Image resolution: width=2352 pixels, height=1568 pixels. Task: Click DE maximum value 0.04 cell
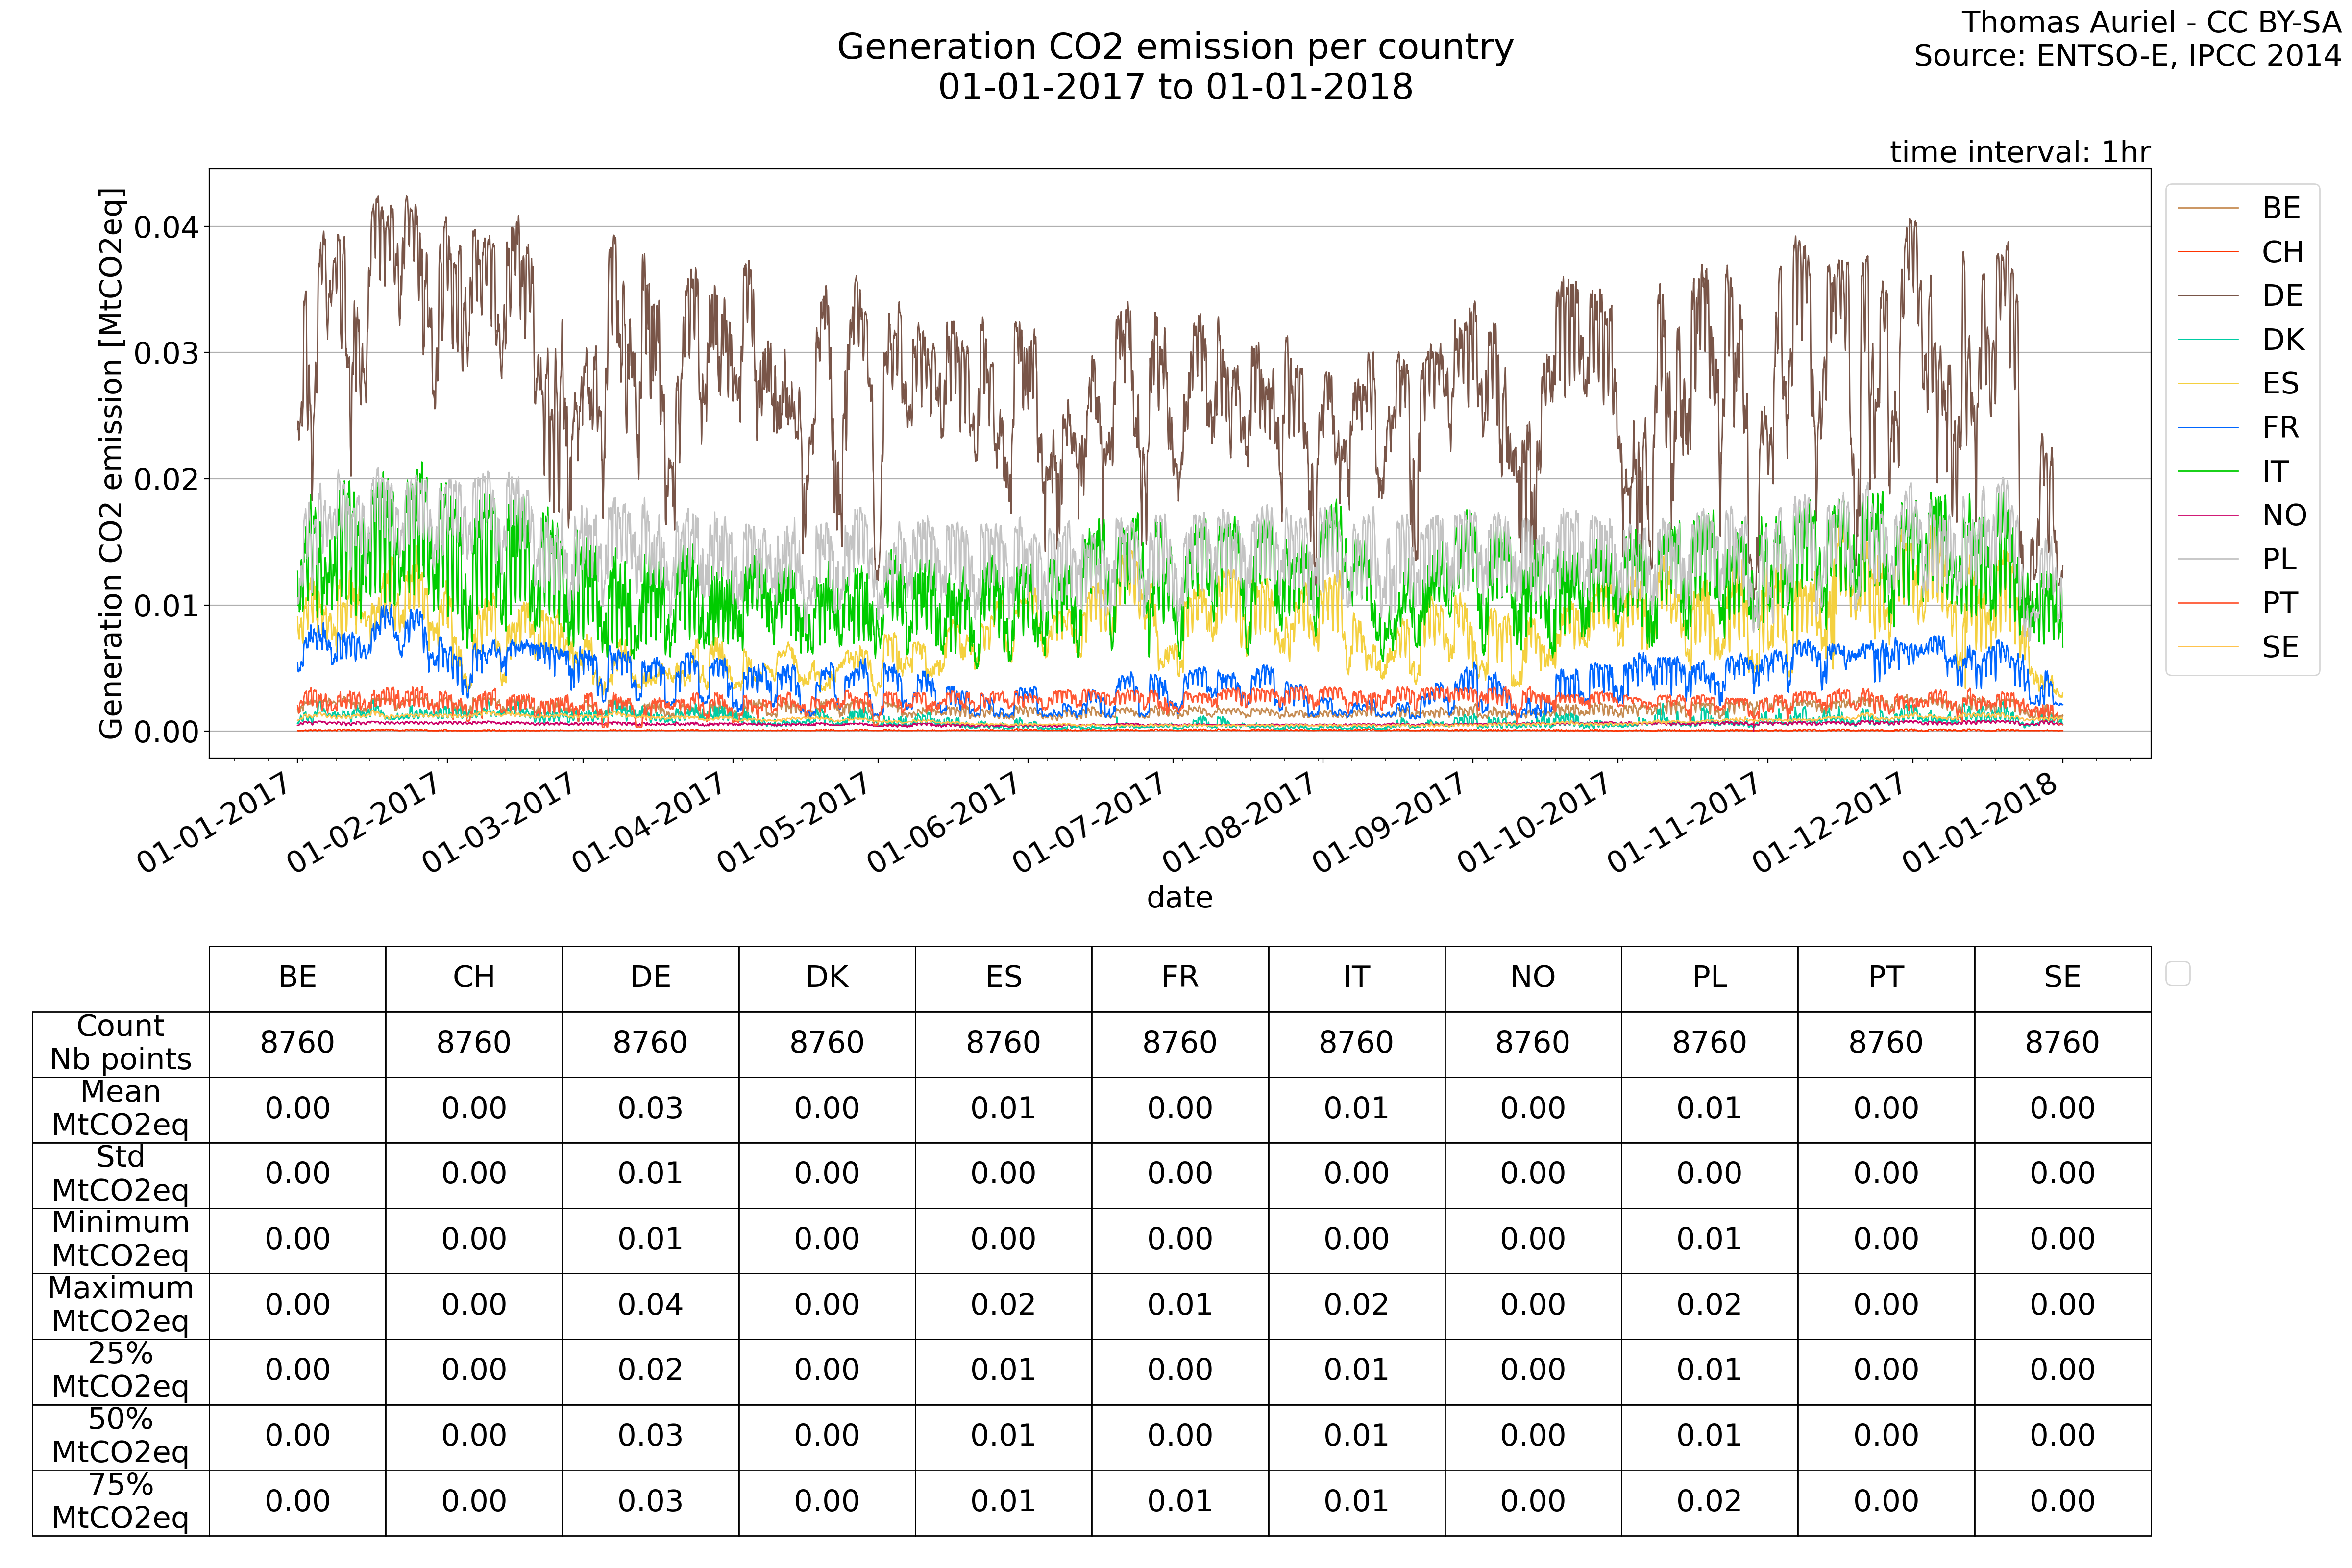coord(650,1305)
